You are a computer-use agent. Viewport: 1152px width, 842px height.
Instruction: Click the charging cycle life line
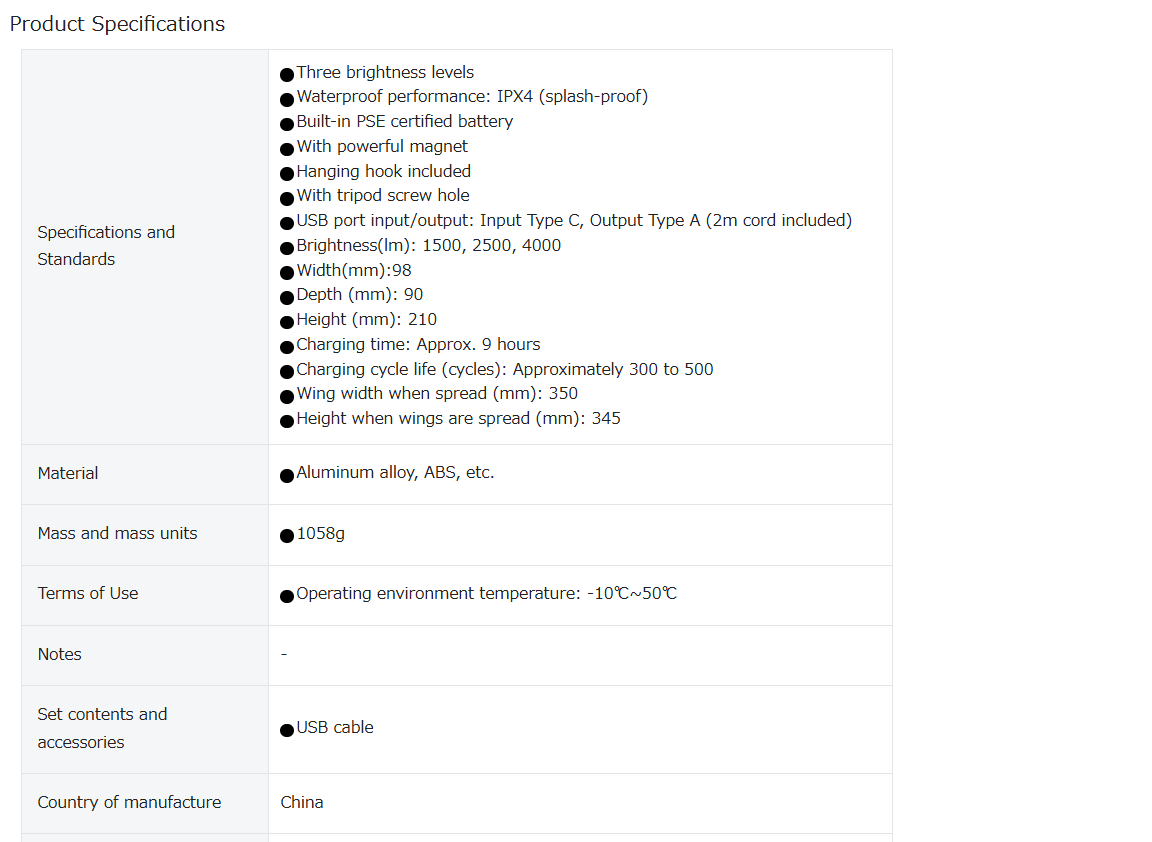coord(504,369)
